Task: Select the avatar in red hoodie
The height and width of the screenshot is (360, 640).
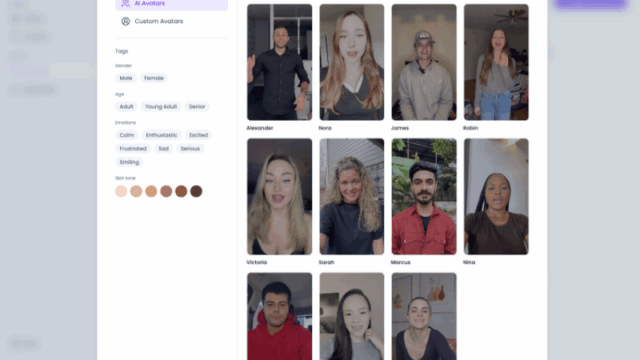Action: [280, 316]
